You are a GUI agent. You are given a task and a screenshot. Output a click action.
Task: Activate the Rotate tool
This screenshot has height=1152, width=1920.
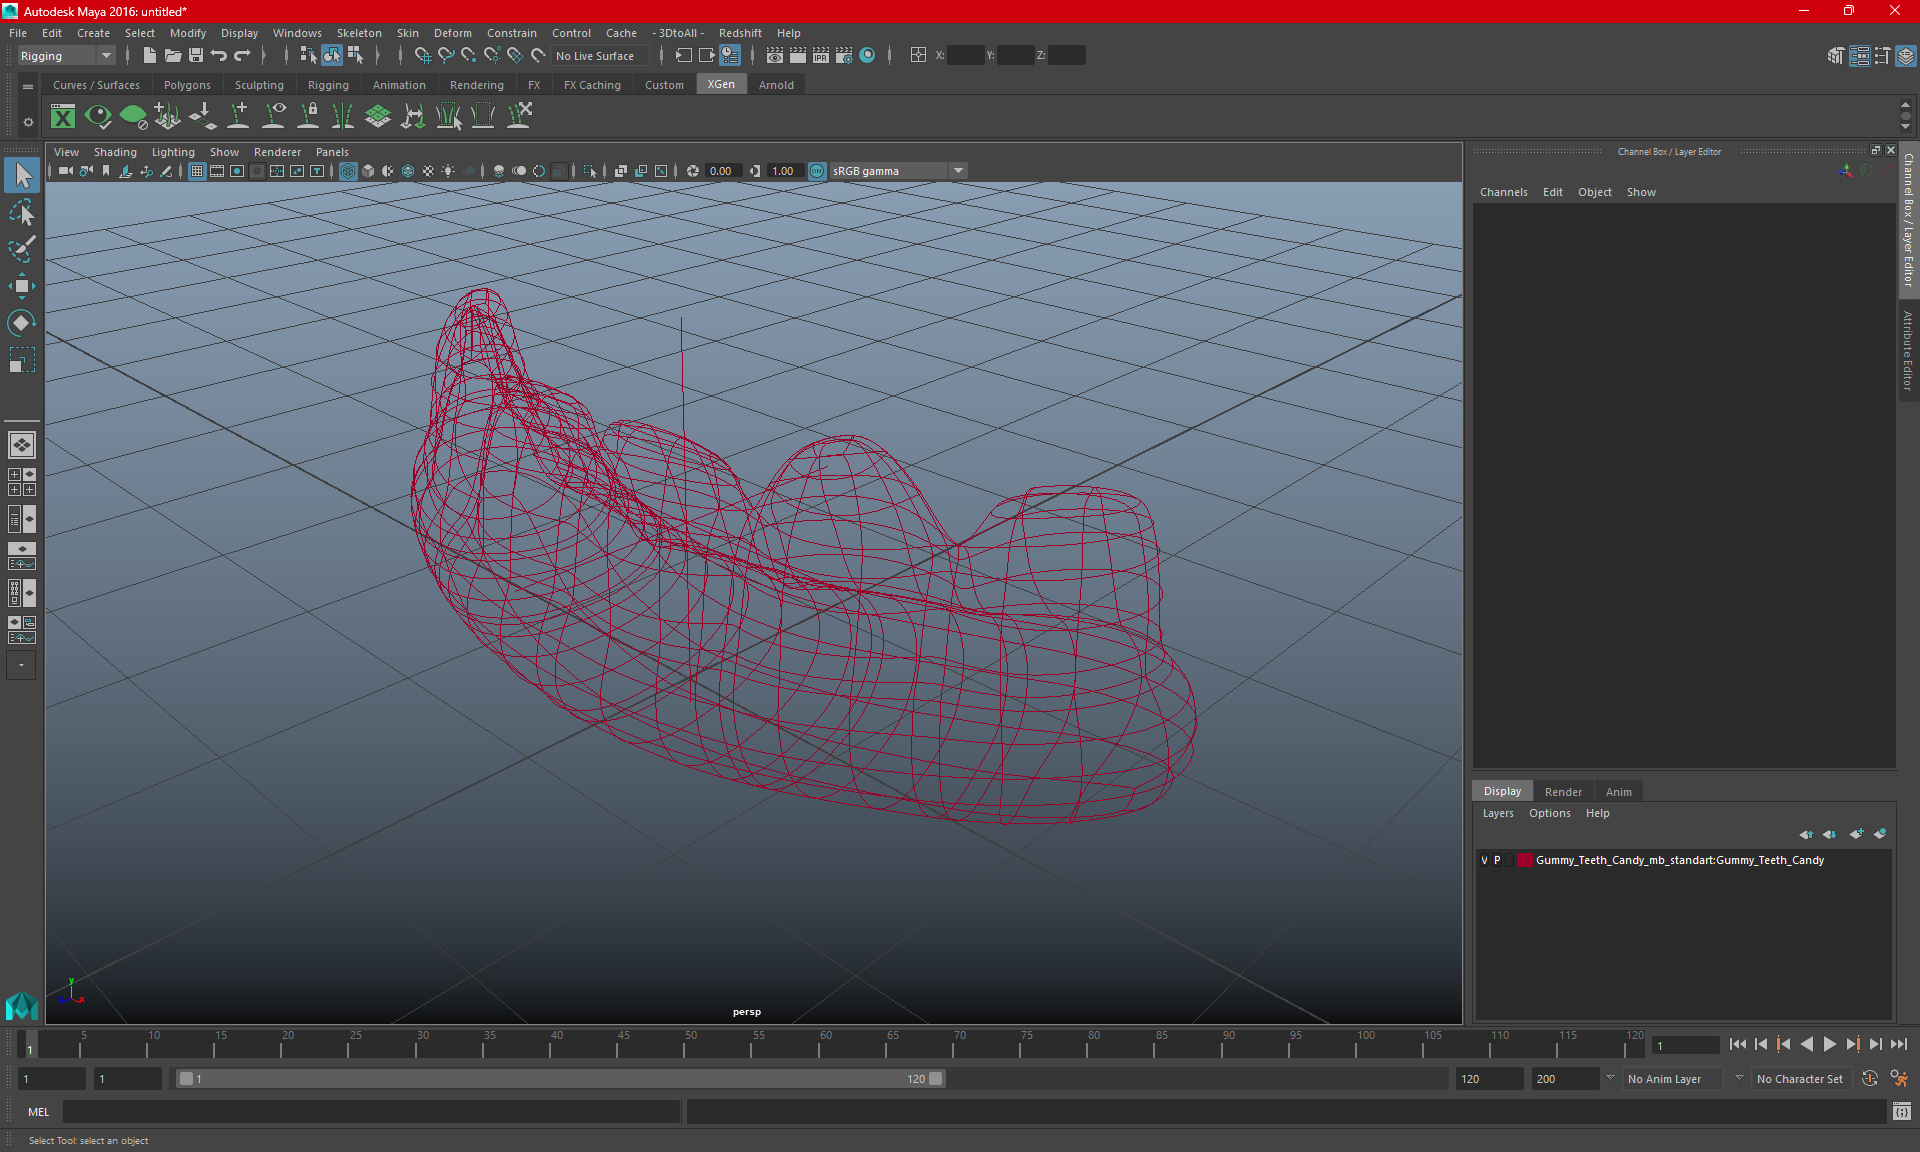pos(22,323)
